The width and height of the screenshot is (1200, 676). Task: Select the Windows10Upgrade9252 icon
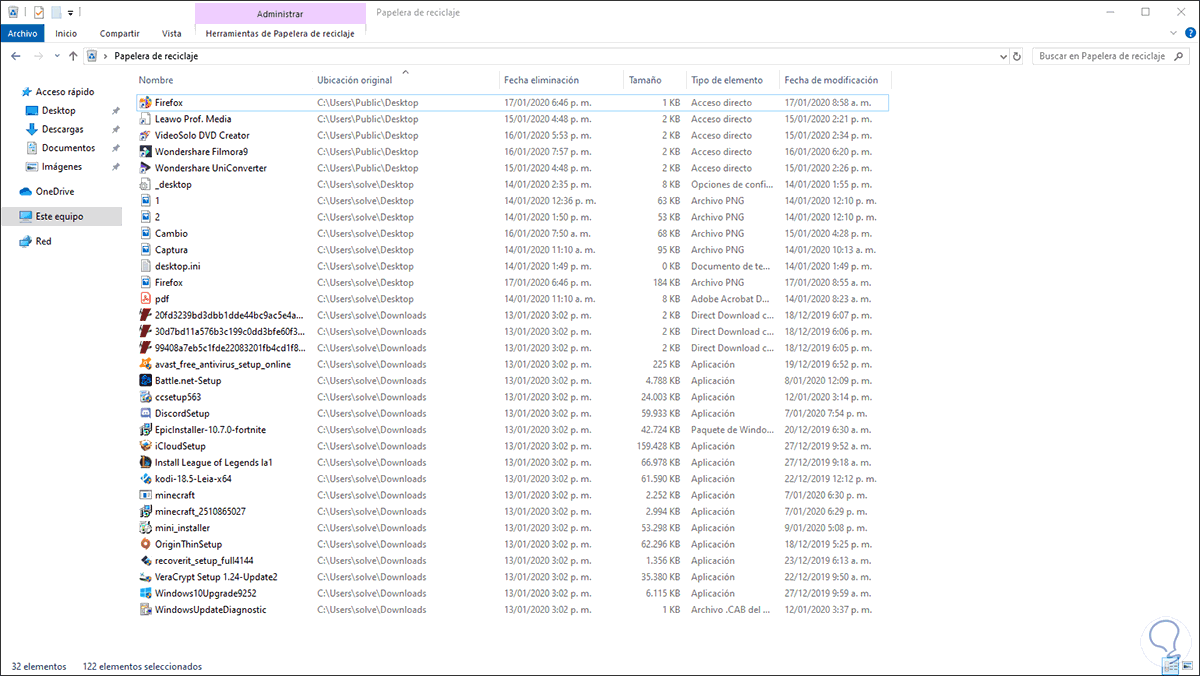tap(145, 593)
